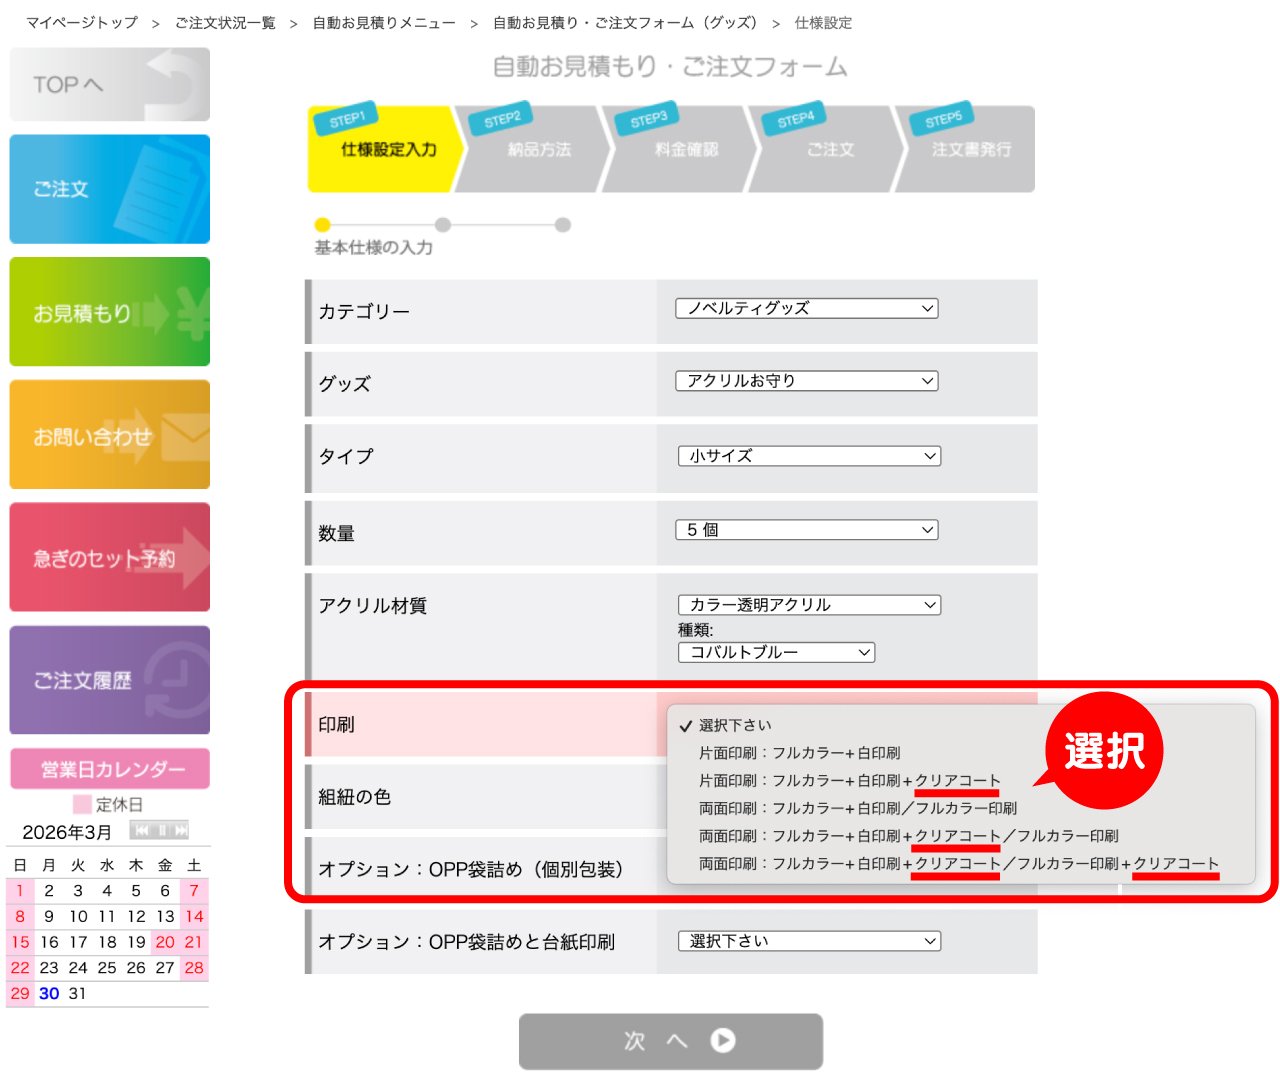Click the 次へ button
Screen dimensions: 1280x1092
point(670,1042)
